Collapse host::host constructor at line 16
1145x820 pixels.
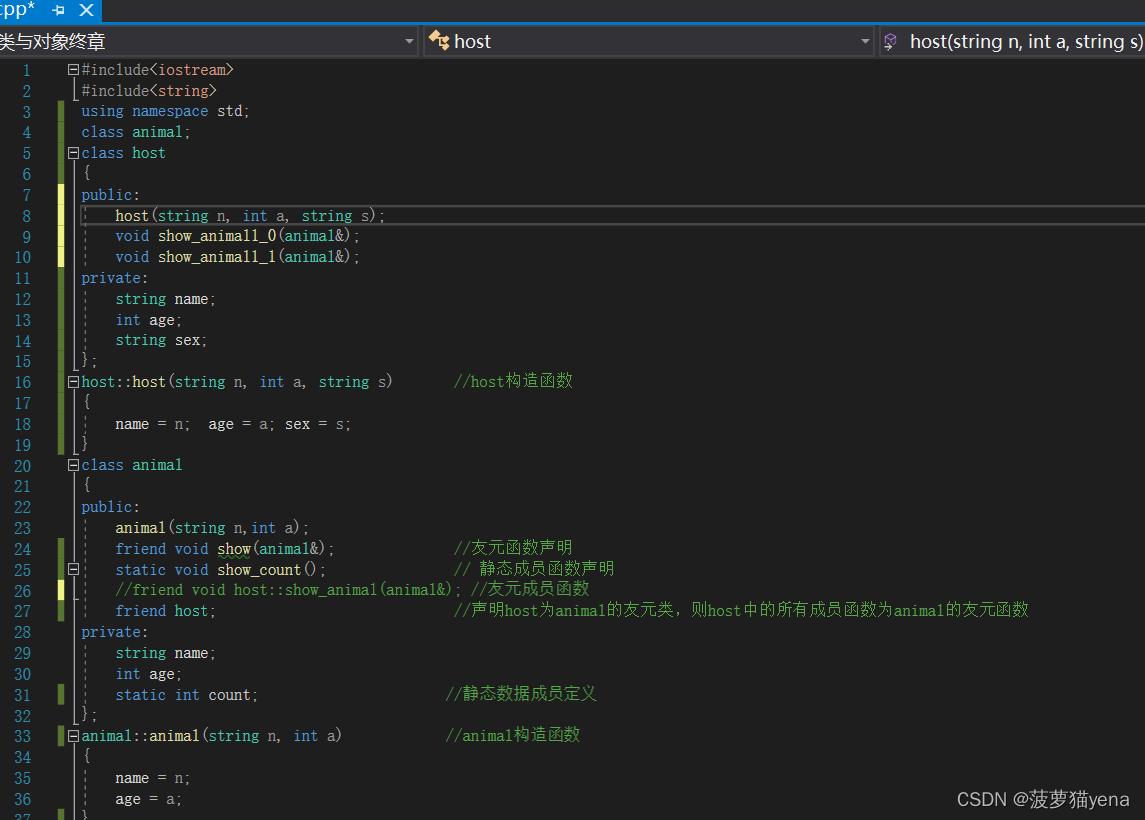(x=73, y=382)
